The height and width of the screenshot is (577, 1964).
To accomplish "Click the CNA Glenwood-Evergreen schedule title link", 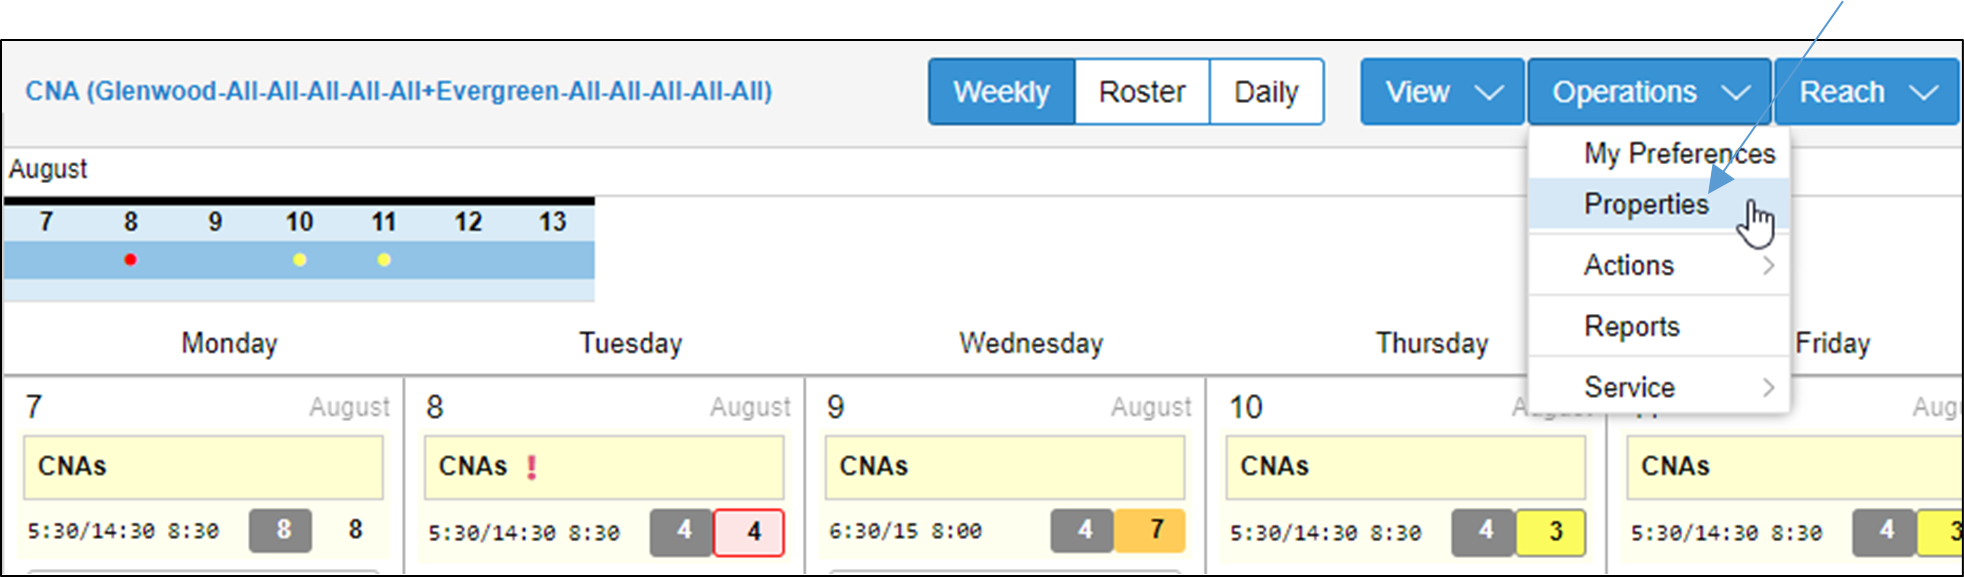I will pos(399,91).
